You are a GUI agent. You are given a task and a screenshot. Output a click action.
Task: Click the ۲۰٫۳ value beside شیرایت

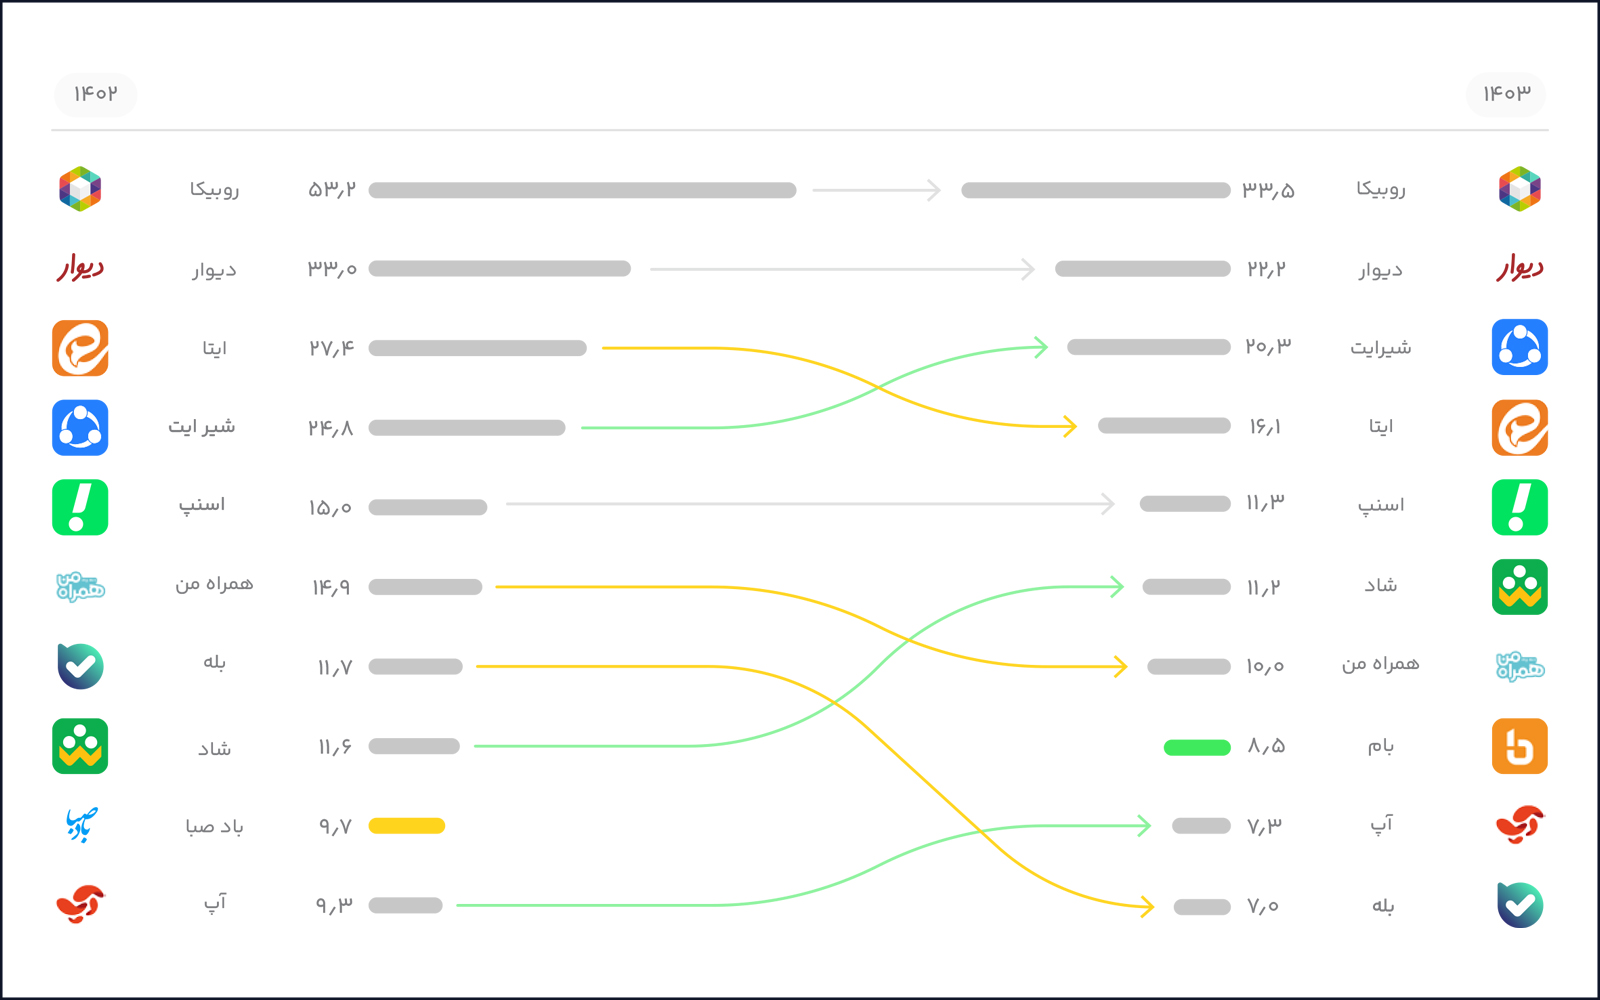(x=1268, y=347)
